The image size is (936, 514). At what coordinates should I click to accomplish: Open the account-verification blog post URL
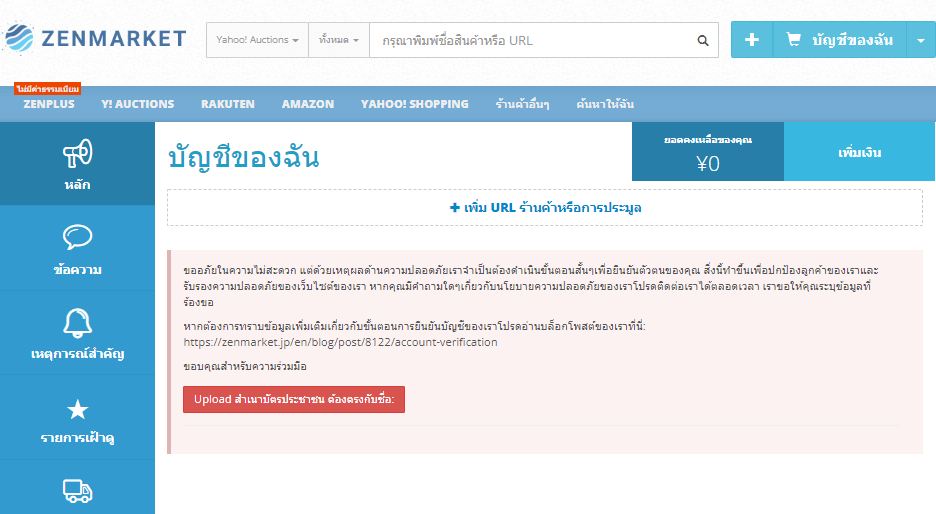pos(340,342)
